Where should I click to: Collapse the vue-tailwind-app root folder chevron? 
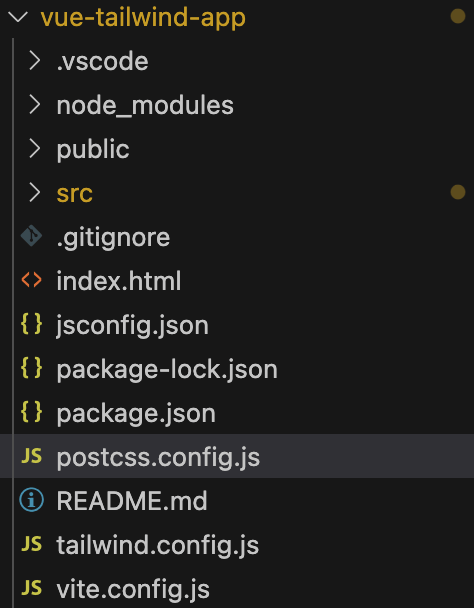17,17
